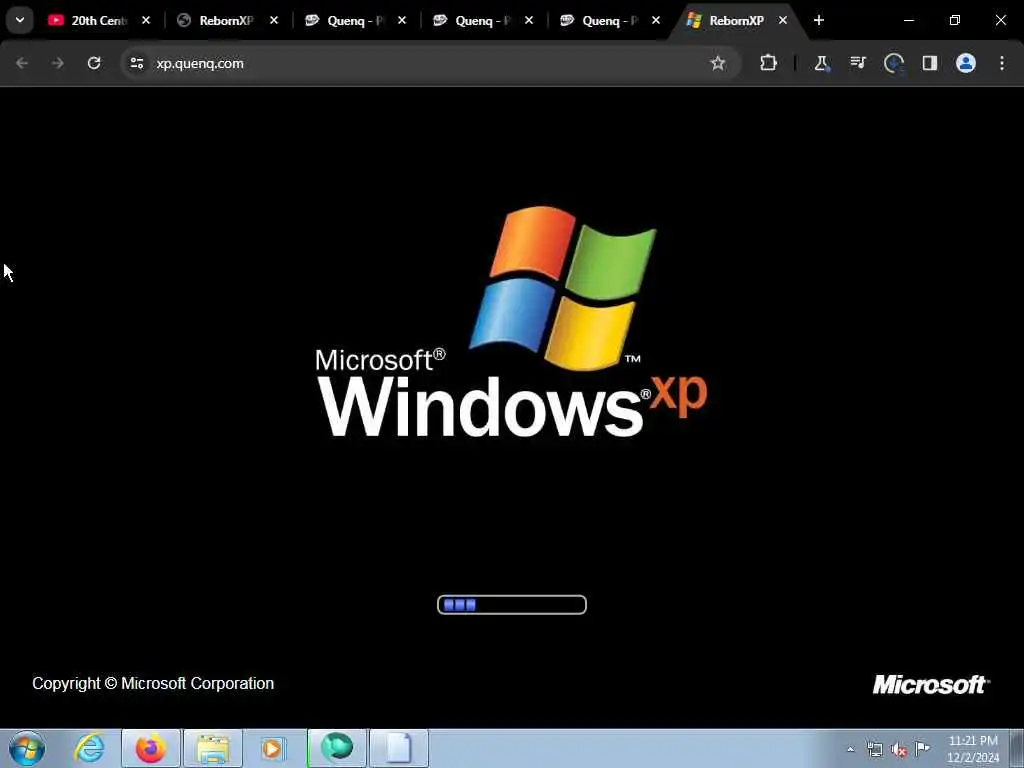Click the Show desktop strip
Image resolution: width=1024 pixels, height=768 pixels.
[x=1017, y=748]
